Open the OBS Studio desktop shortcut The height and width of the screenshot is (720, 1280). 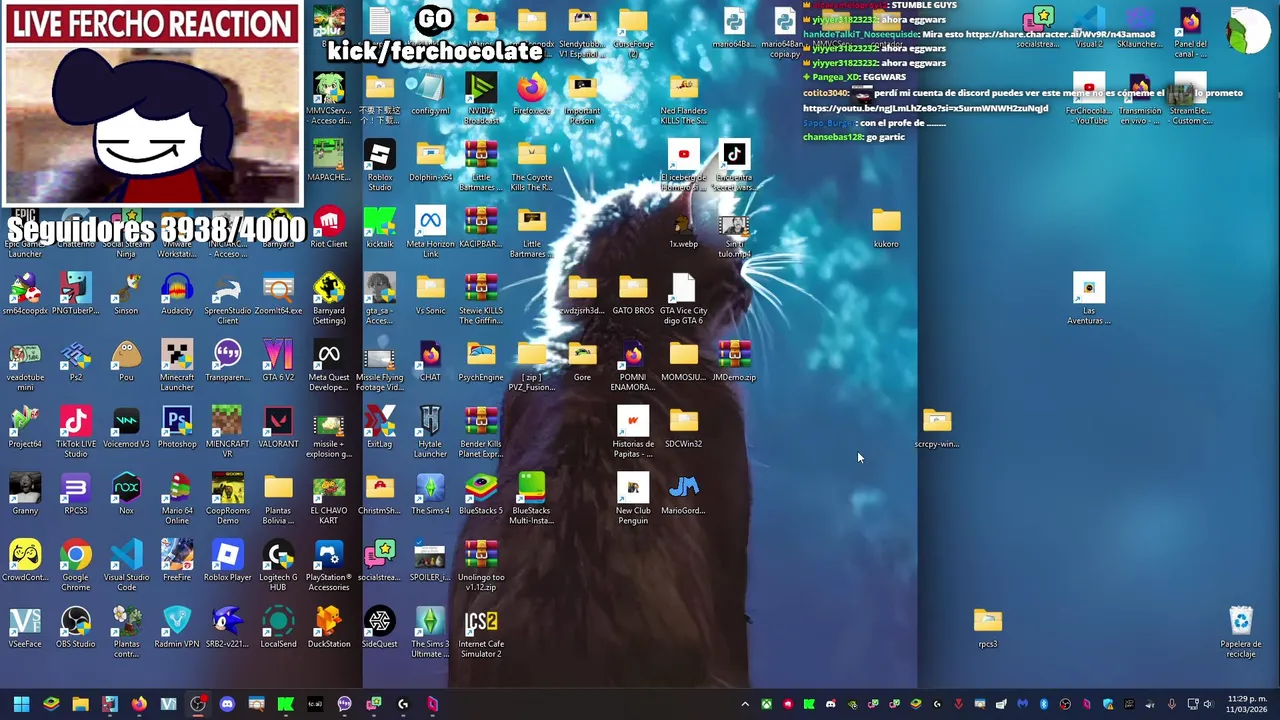(76, 628)
